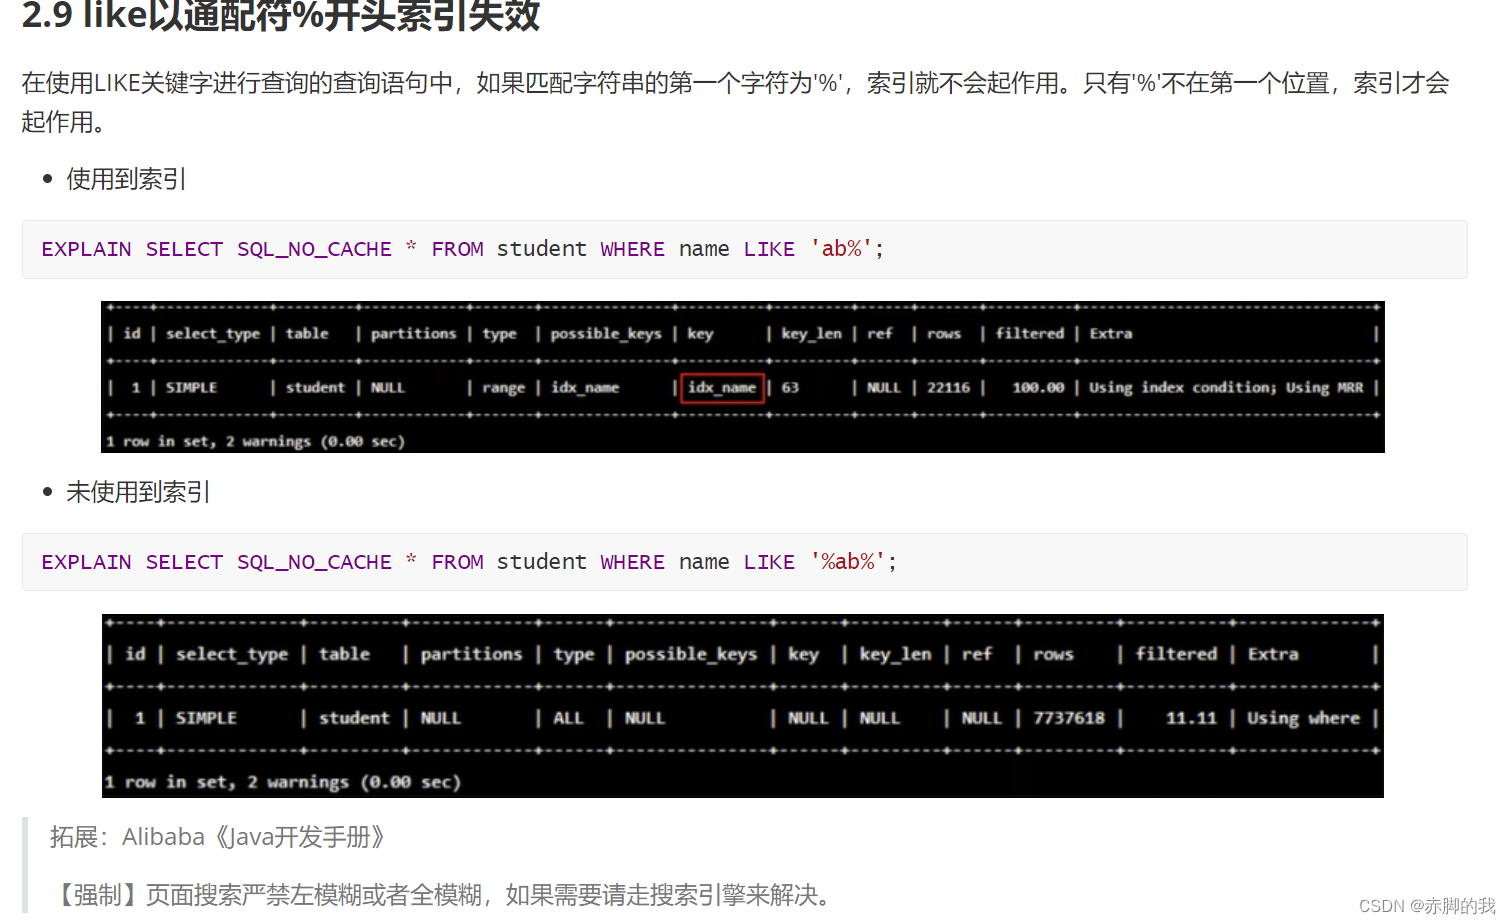This screenshot has height=924, width=1511.
Task: Click 'Using index condition; Using MRR' text
Action: [1226, 388]
